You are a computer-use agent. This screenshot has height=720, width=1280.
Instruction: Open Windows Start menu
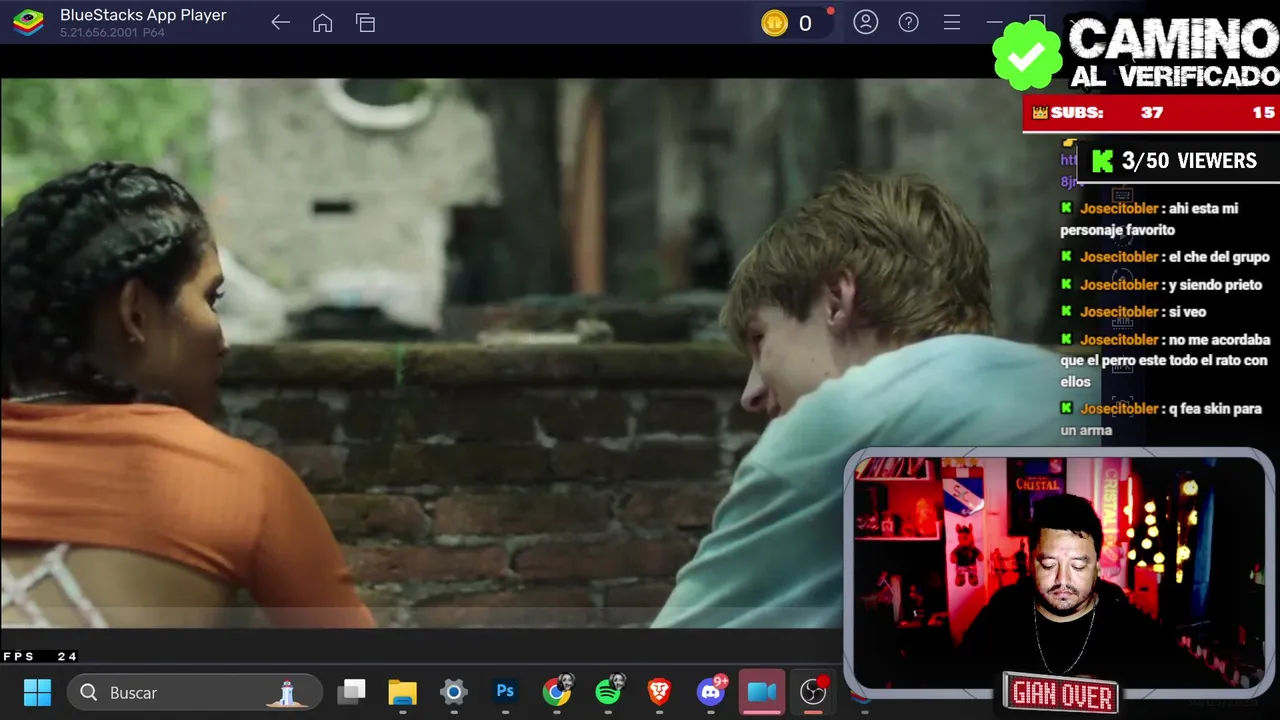click(x=37, y=692)
